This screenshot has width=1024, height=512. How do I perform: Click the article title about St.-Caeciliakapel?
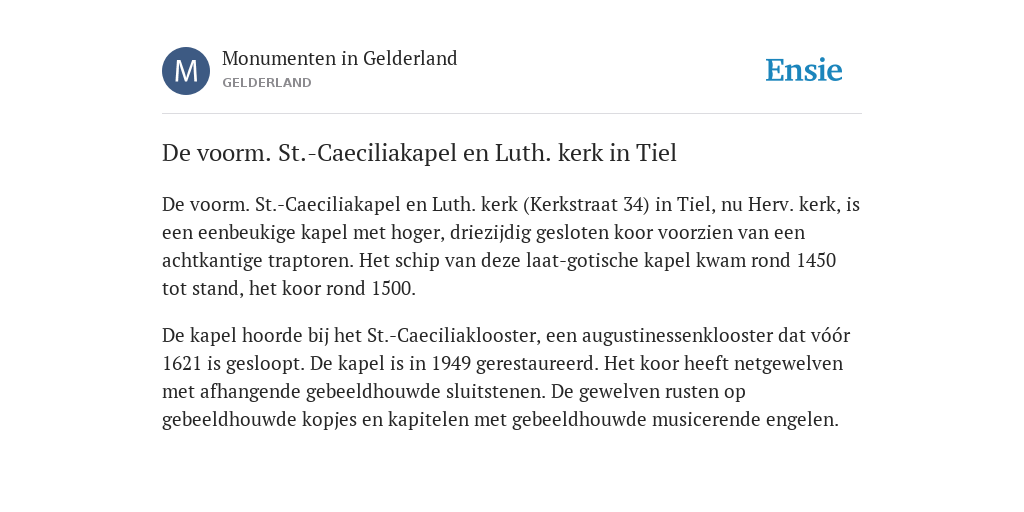419,153
